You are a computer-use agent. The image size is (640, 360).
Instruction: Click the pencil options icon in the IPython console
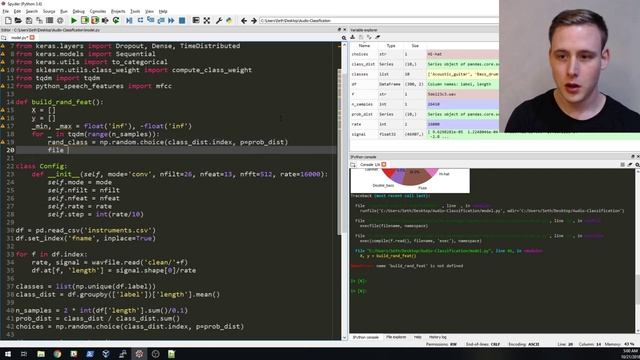(x=630, y=164)
